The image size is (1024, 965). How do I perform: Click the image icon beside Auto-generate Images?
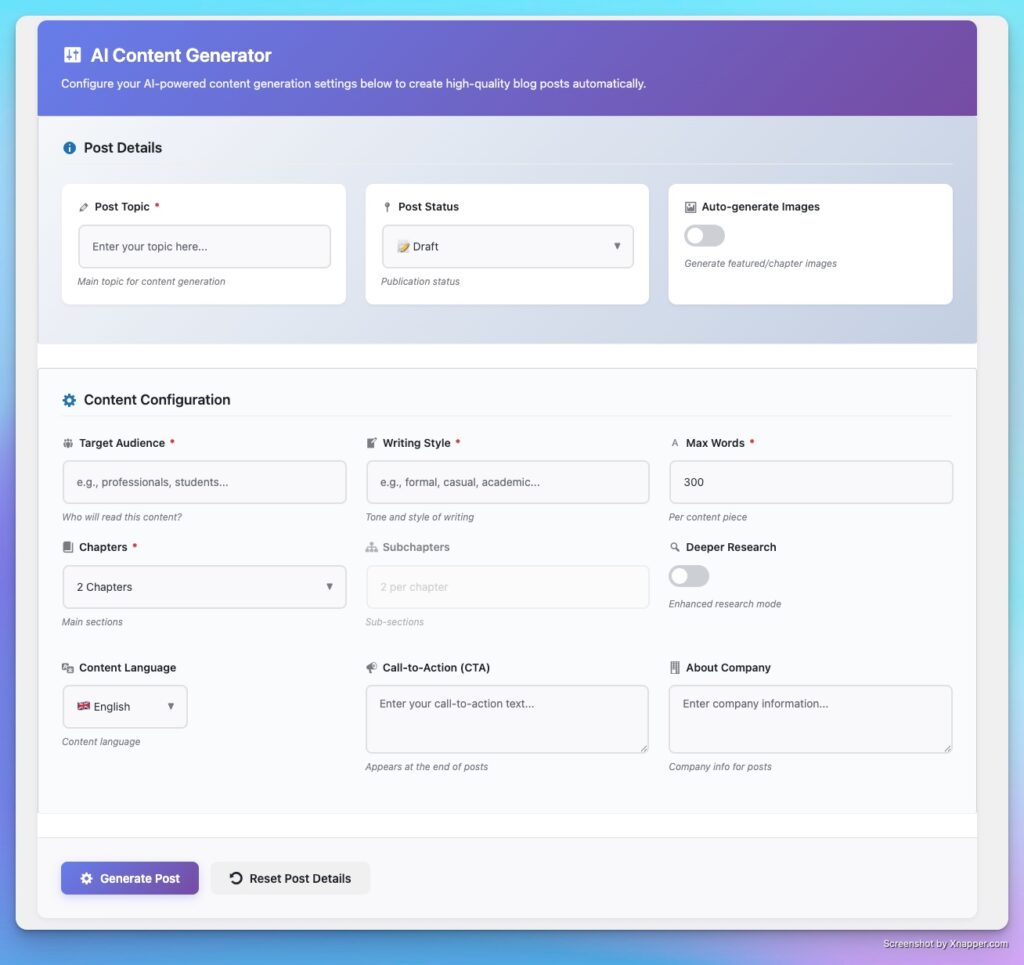(690, 207)
